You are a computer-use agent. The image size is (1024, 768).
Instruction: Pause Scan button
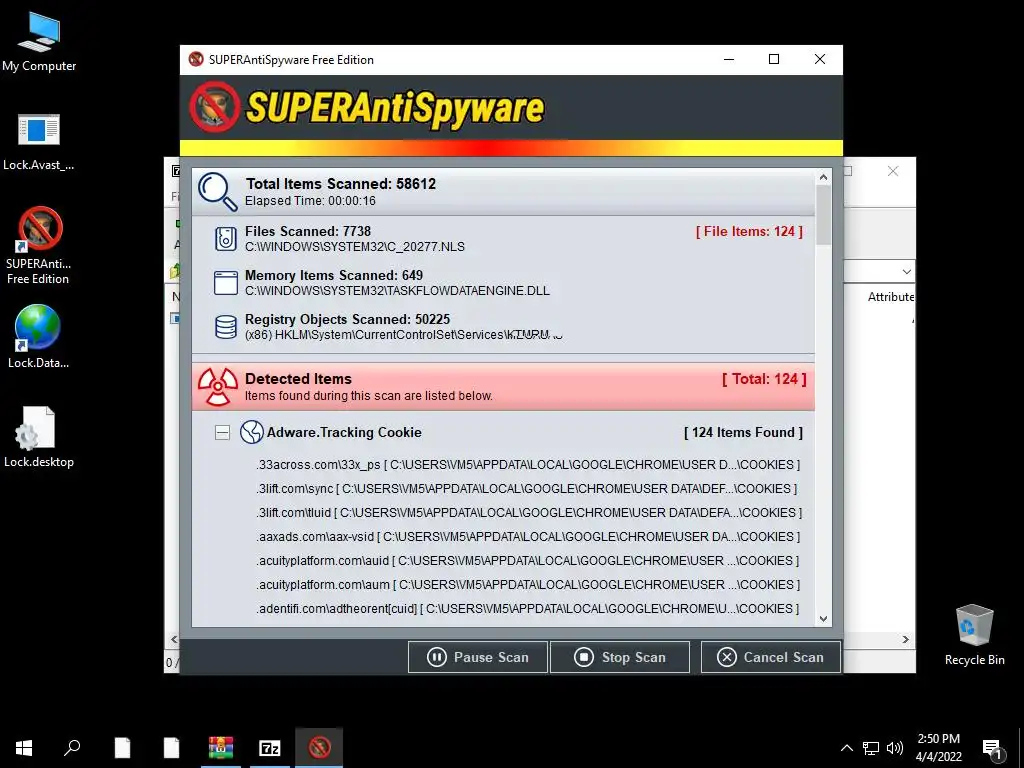click(x=478, y=657)
